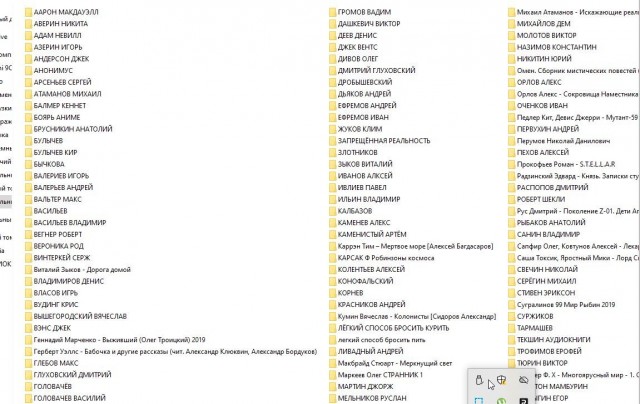Click the folder icon beside ТРОФИМОВ ЕРОФЕЙ

pyautogui.click(x=511, y=351)
